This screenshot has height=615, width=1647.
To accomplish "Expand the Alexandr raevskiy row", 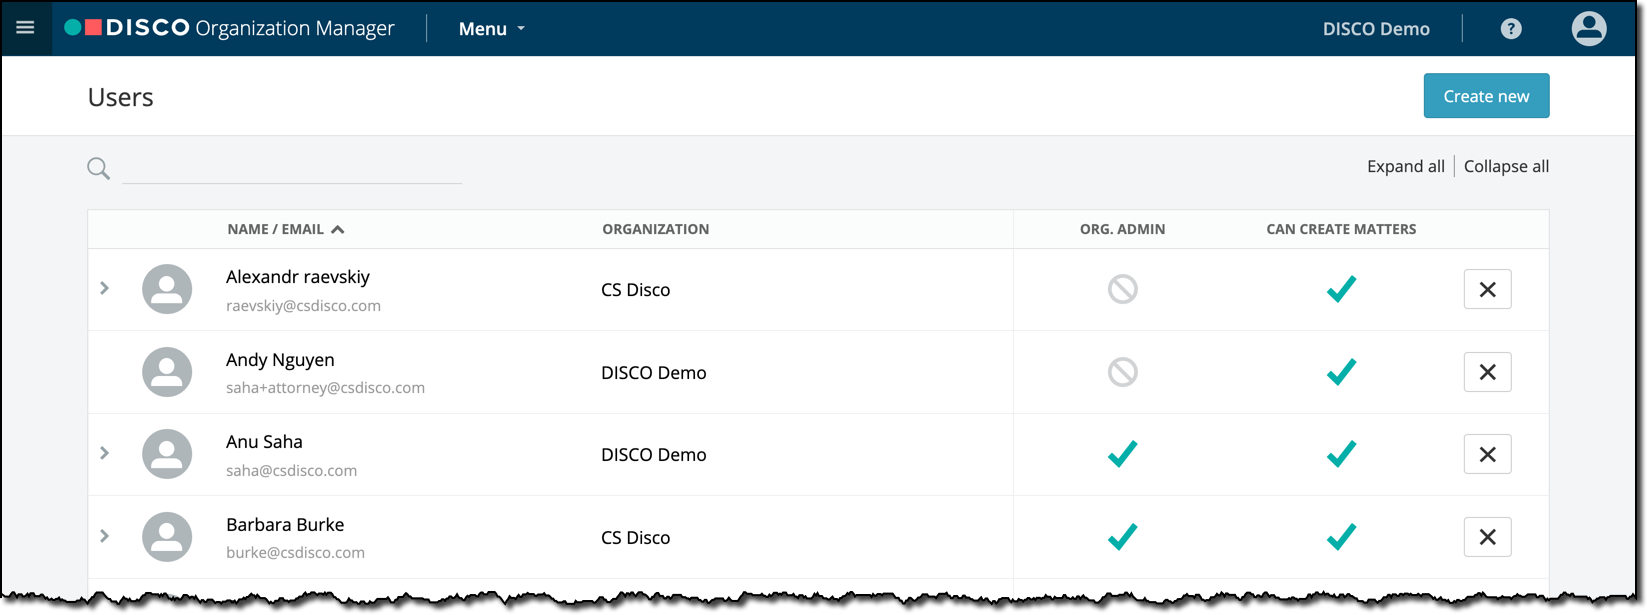I will (x=105, y=288).
